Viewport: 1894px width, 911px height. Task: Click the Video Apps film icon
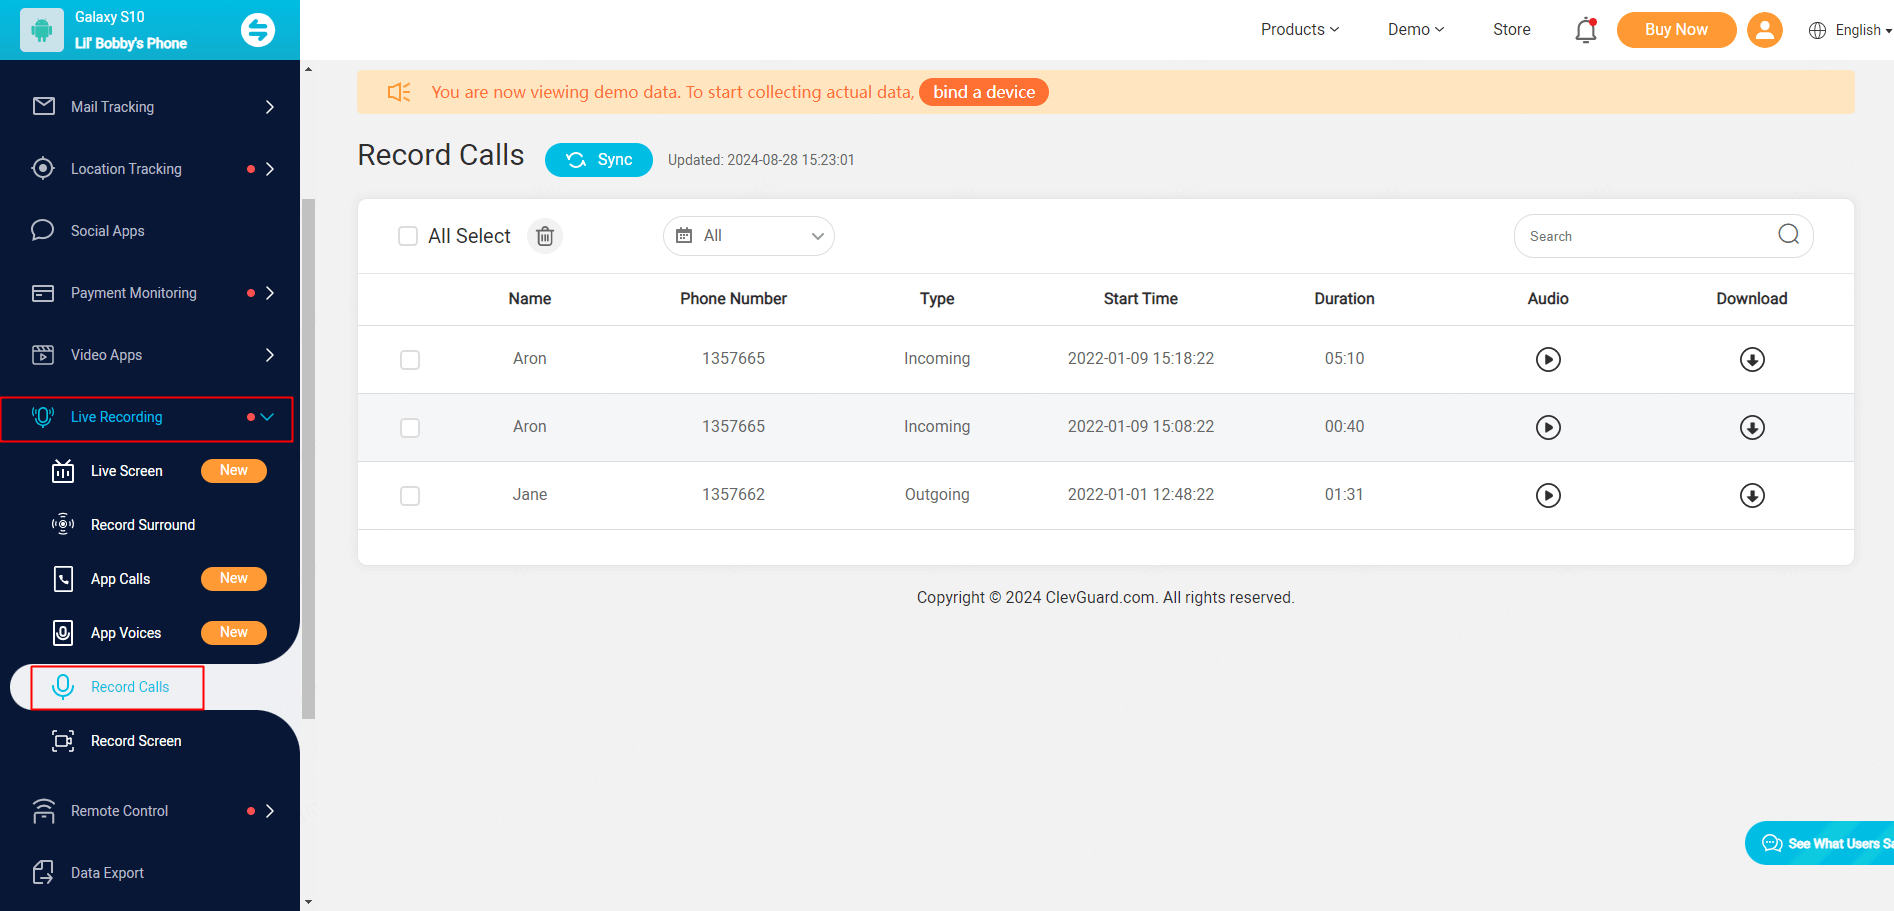point(43,355)
